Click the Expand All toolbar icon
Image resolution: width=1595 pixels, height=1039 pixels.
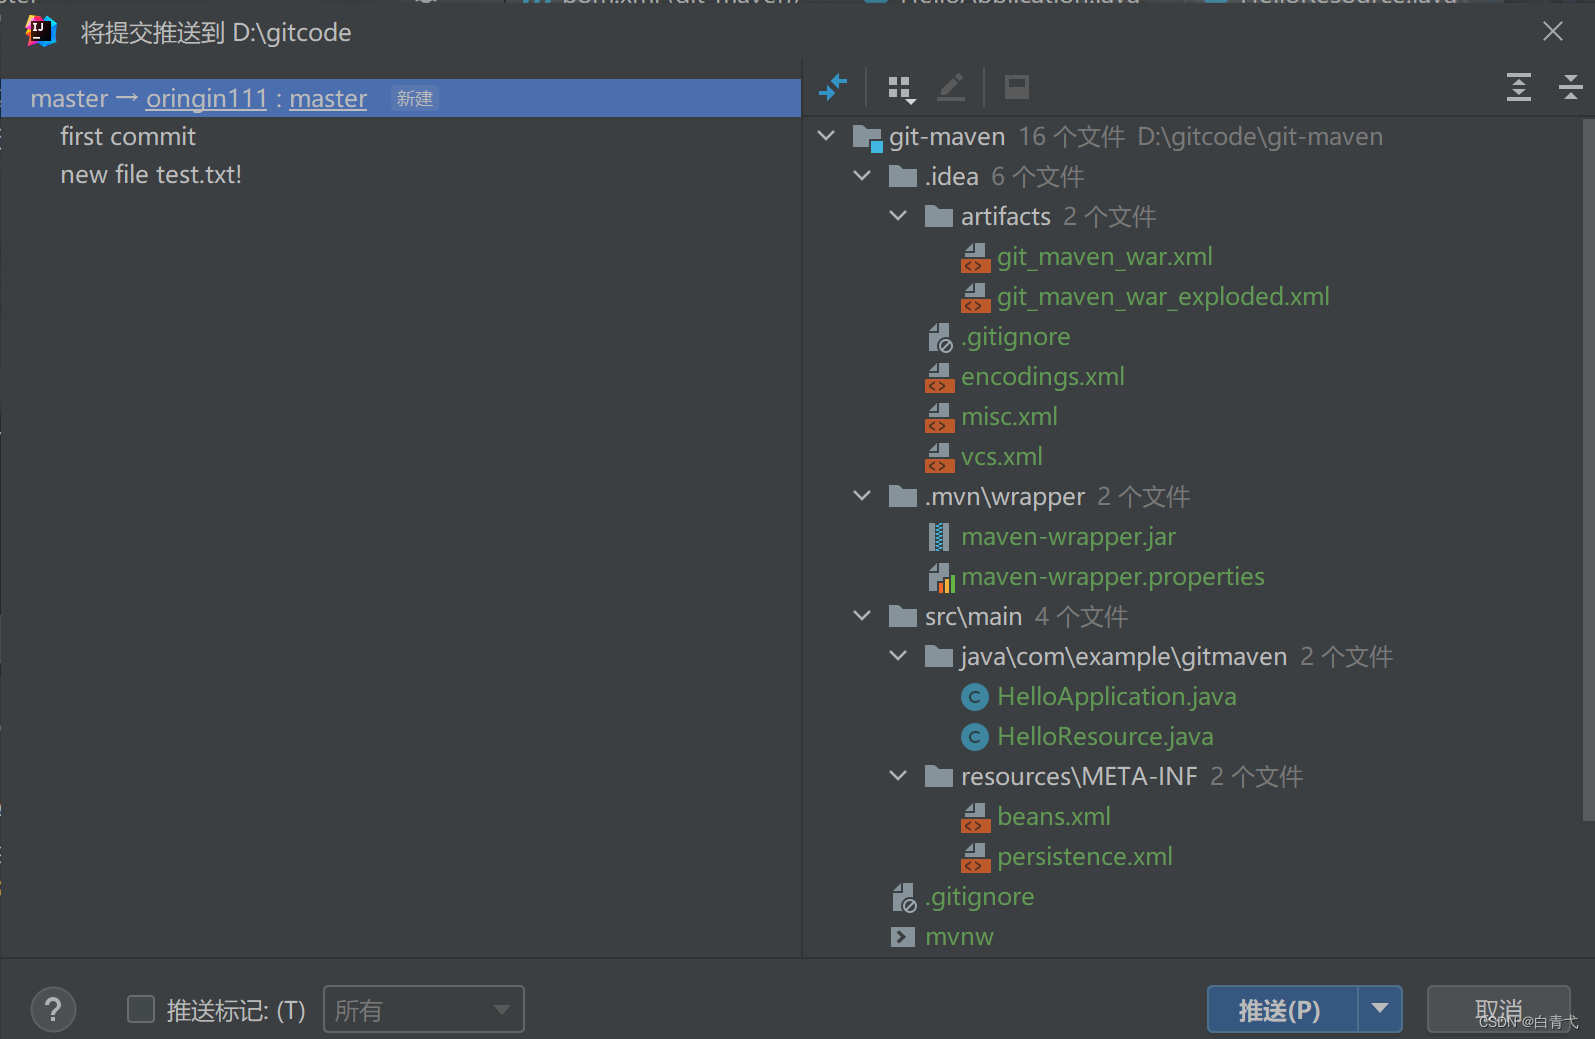point(1519,88)
